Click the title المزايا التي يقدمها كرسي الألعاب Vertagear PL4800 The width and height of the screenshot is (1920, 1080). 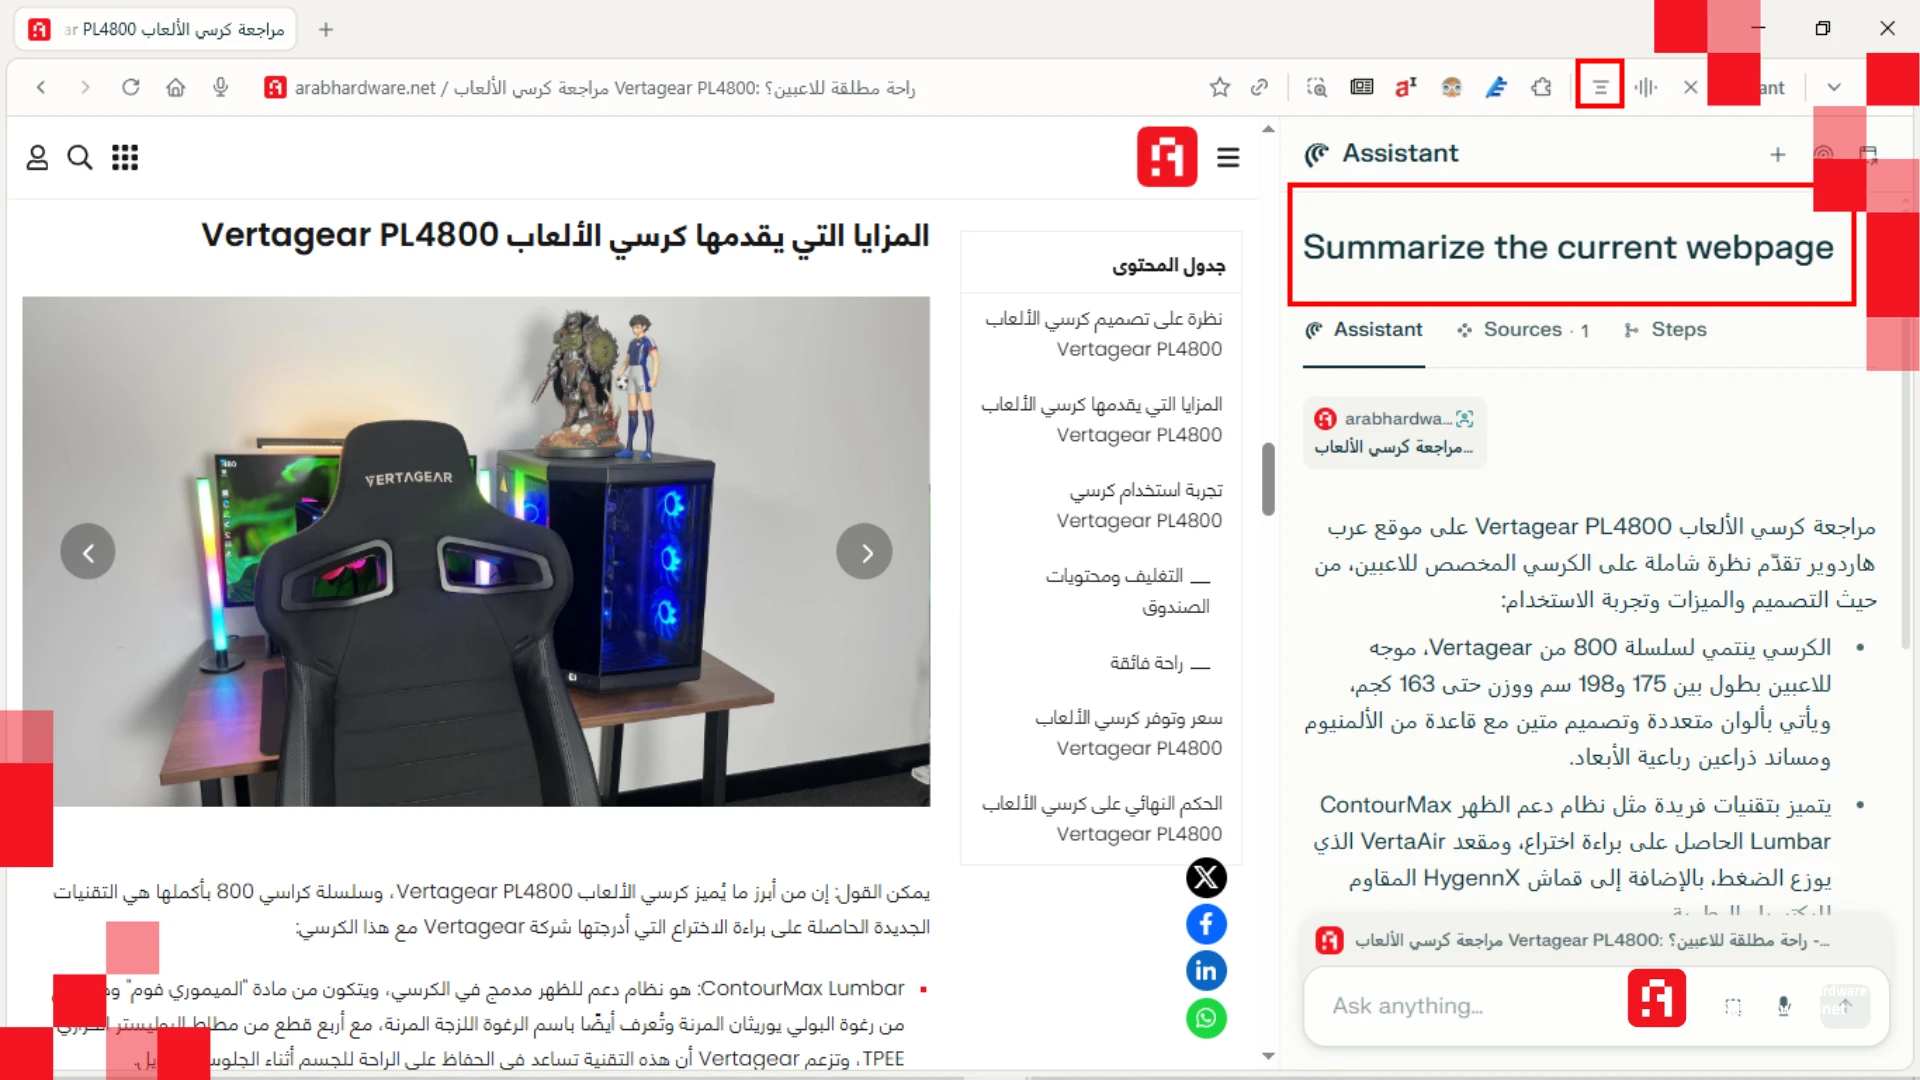pyautogui.click(x=565, y=235)
